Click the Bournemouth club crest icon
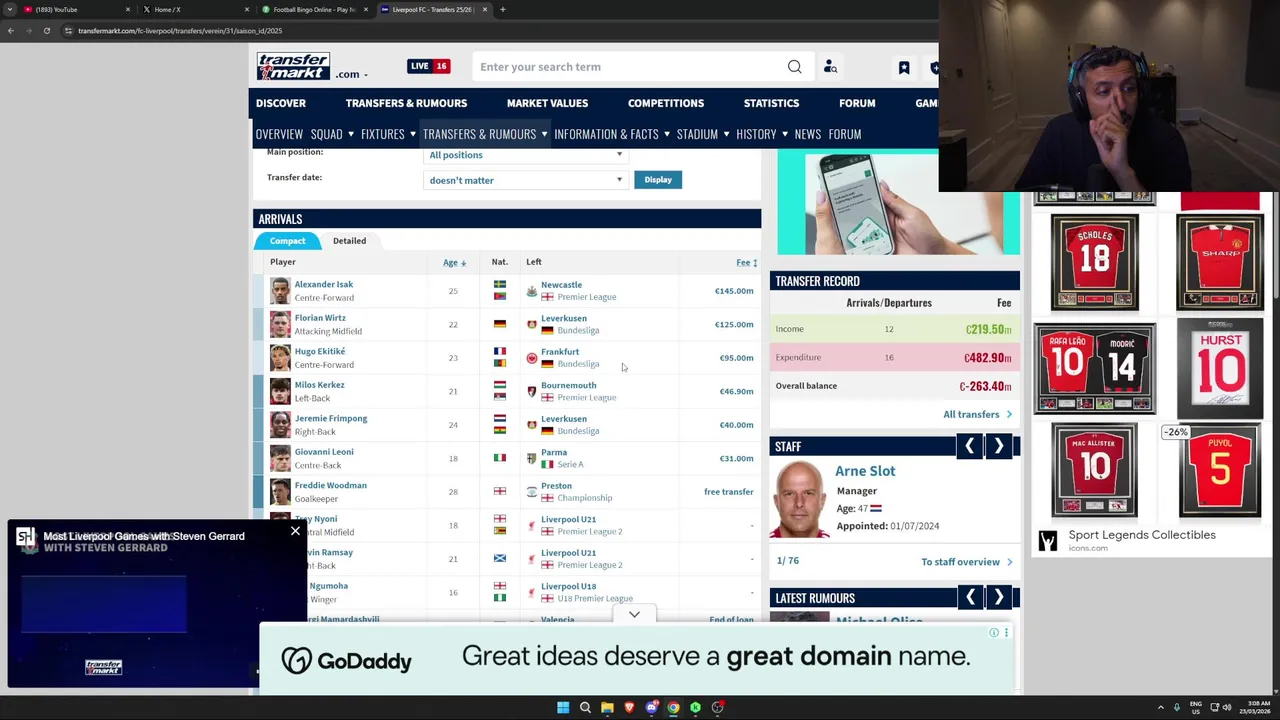This screenshot has height=720, width=1280. [x=532, y=391]
